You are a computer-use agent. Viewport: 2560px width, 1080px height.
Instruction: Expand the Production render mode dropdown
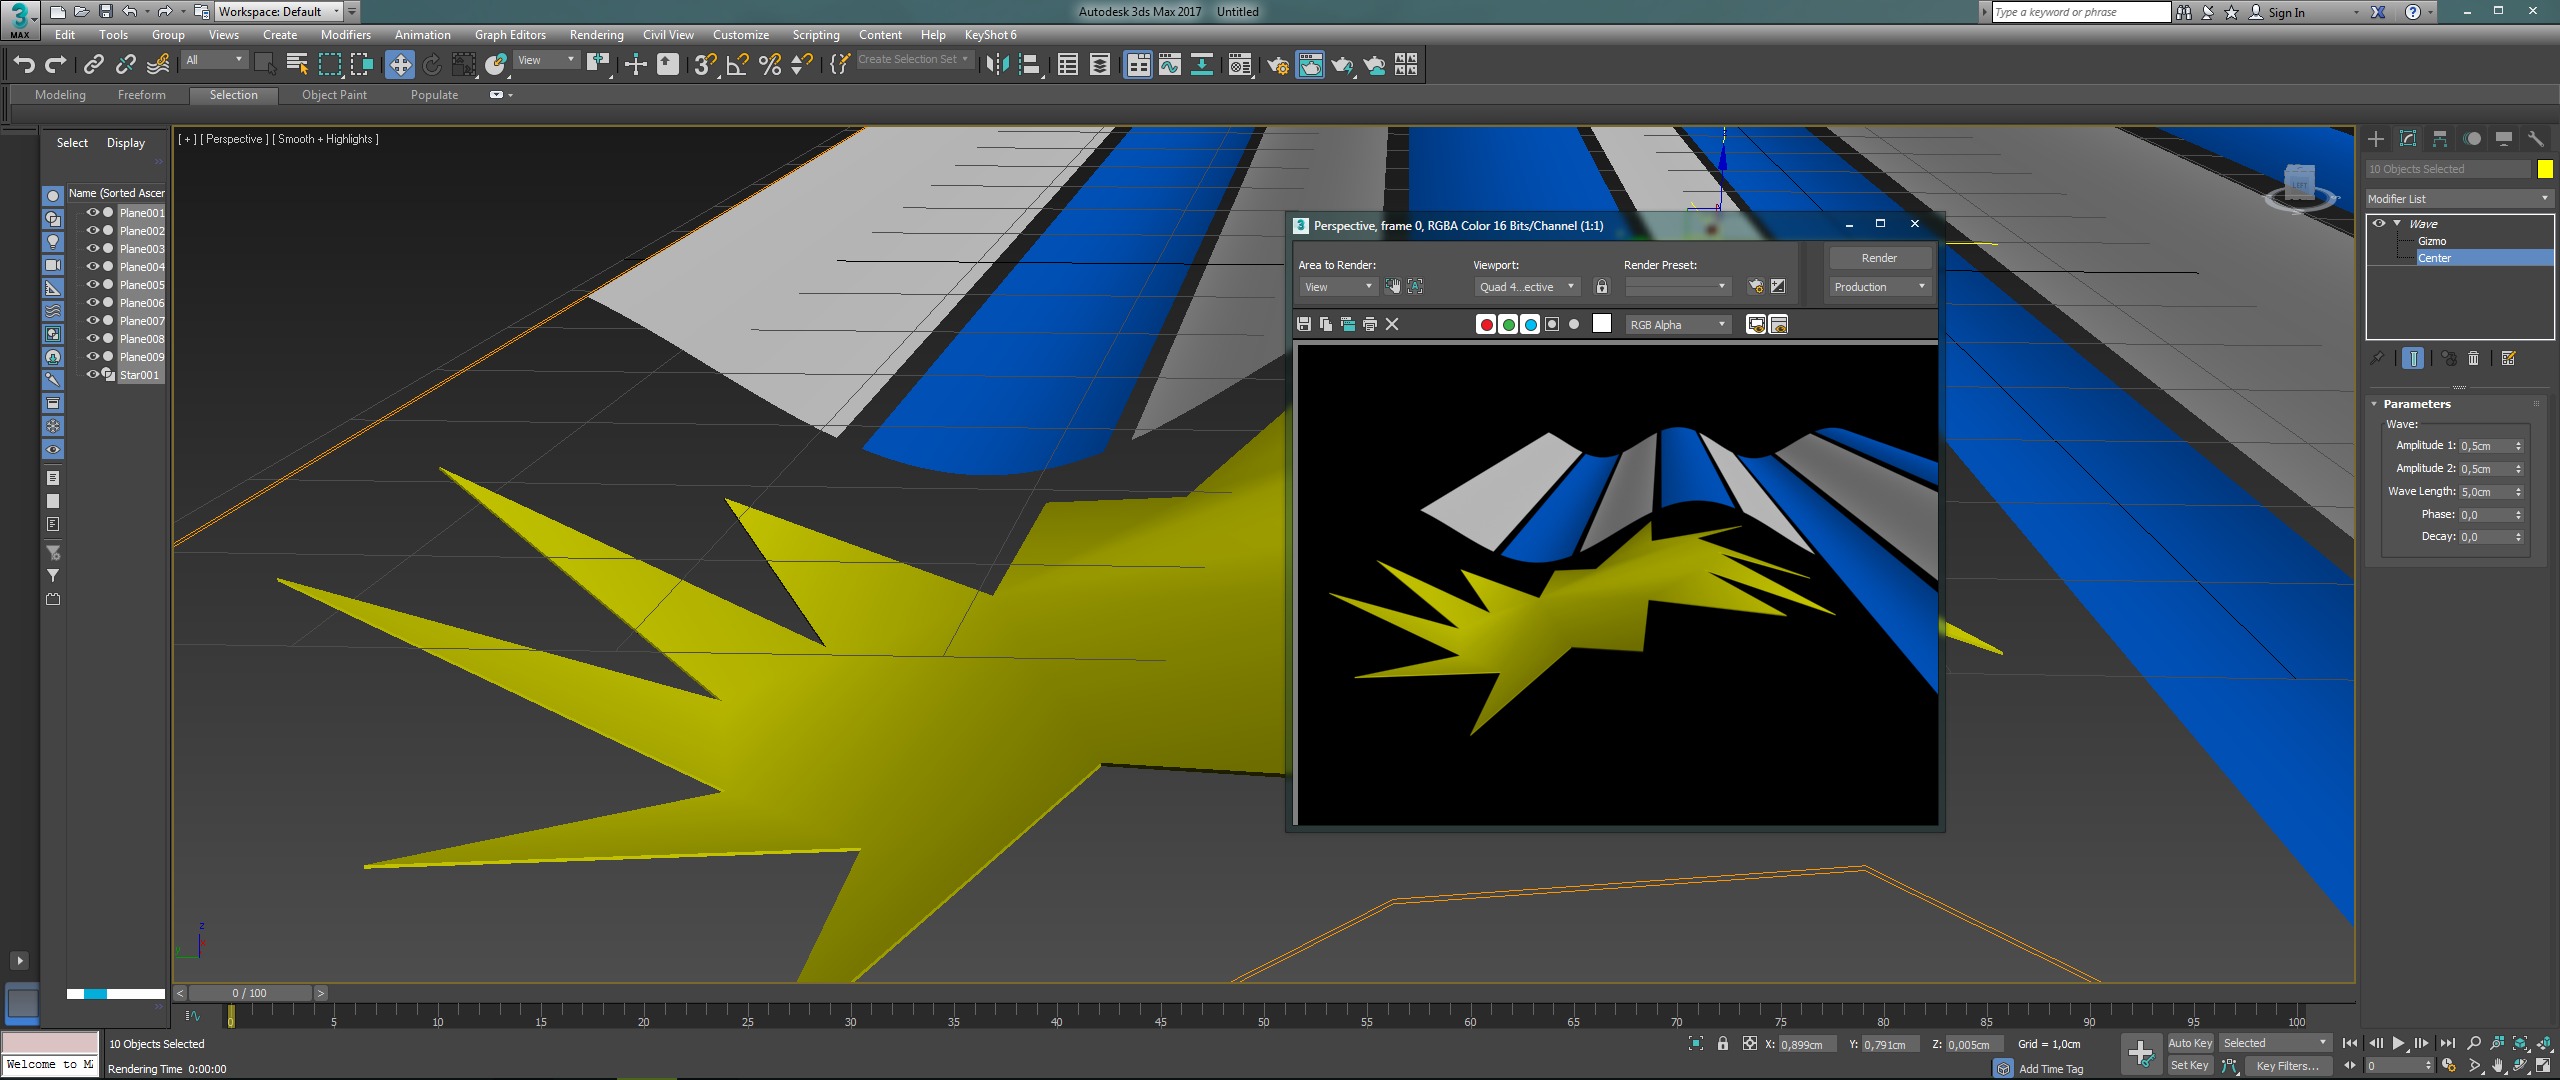tap(1879, 287)
